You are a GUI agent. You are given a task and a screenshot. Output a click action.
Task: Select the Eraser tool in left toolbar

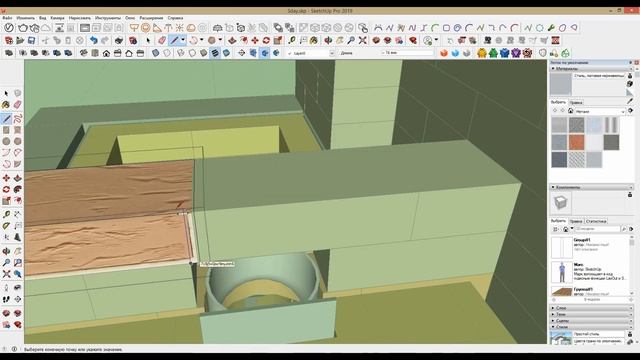coord(18,105)
